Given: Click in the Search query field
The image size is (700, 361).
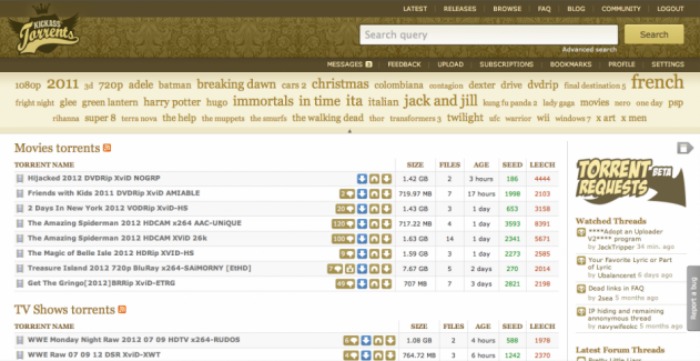Looking at the screenshot, I should coord(489,35).
